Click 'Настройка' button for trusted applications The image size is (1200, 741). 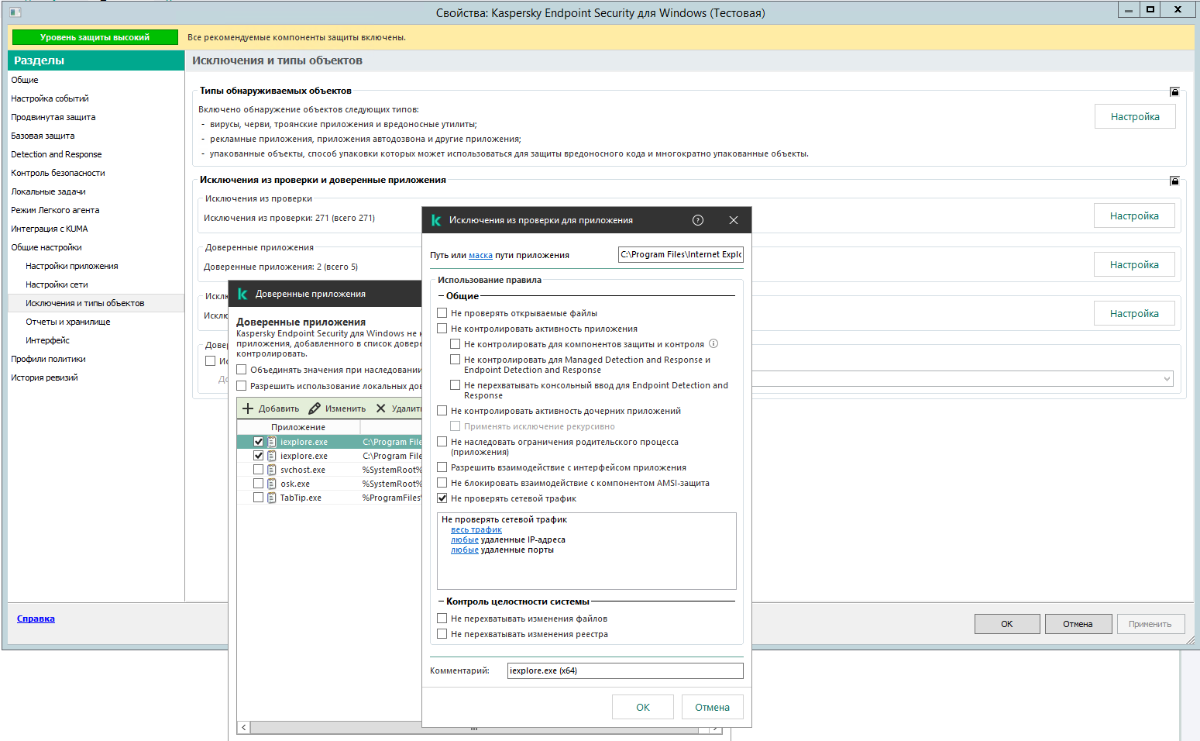tap(1134, 265)
